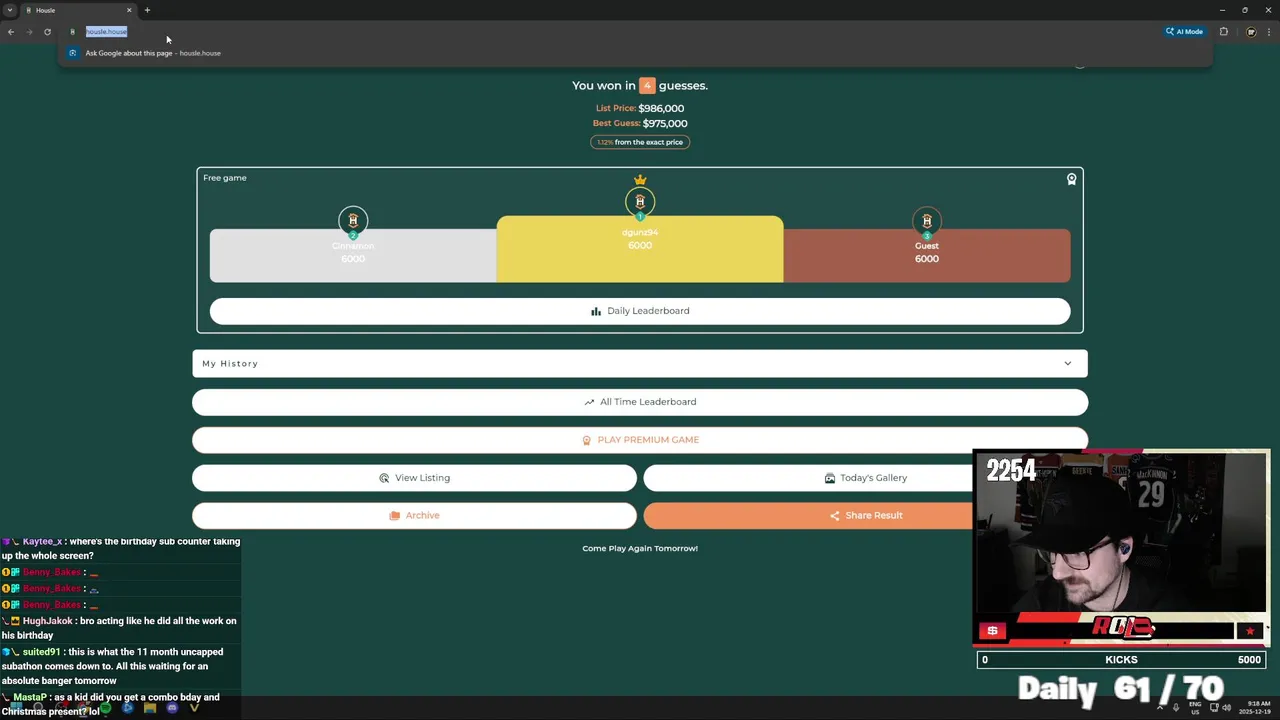This screenshot has height=720, width=1280.
Task: Open a new browser tab
Action: [x=147, y=10]
